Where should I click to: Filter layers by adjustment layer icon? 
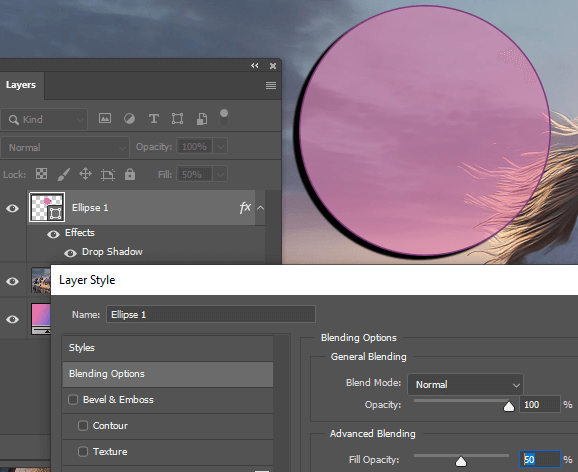pos(129,118)
